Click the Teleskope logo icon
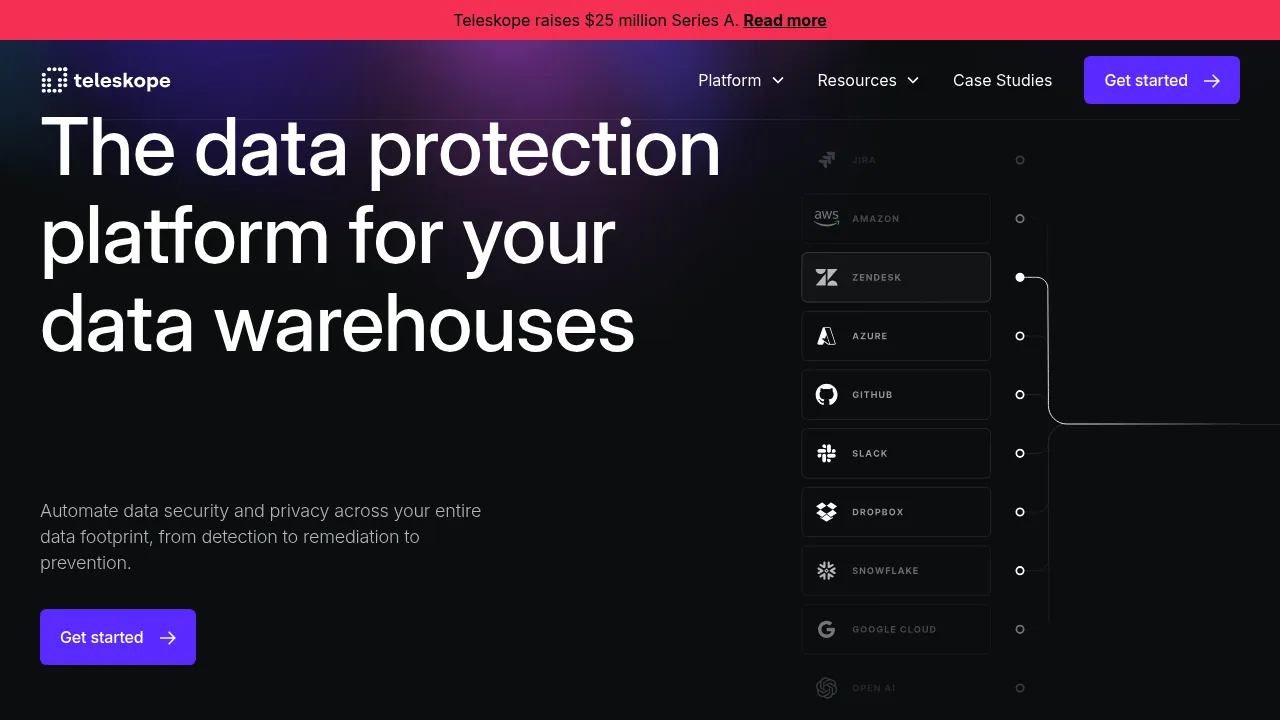Viewport: 1280px width, 720px height. click(54, 80)
